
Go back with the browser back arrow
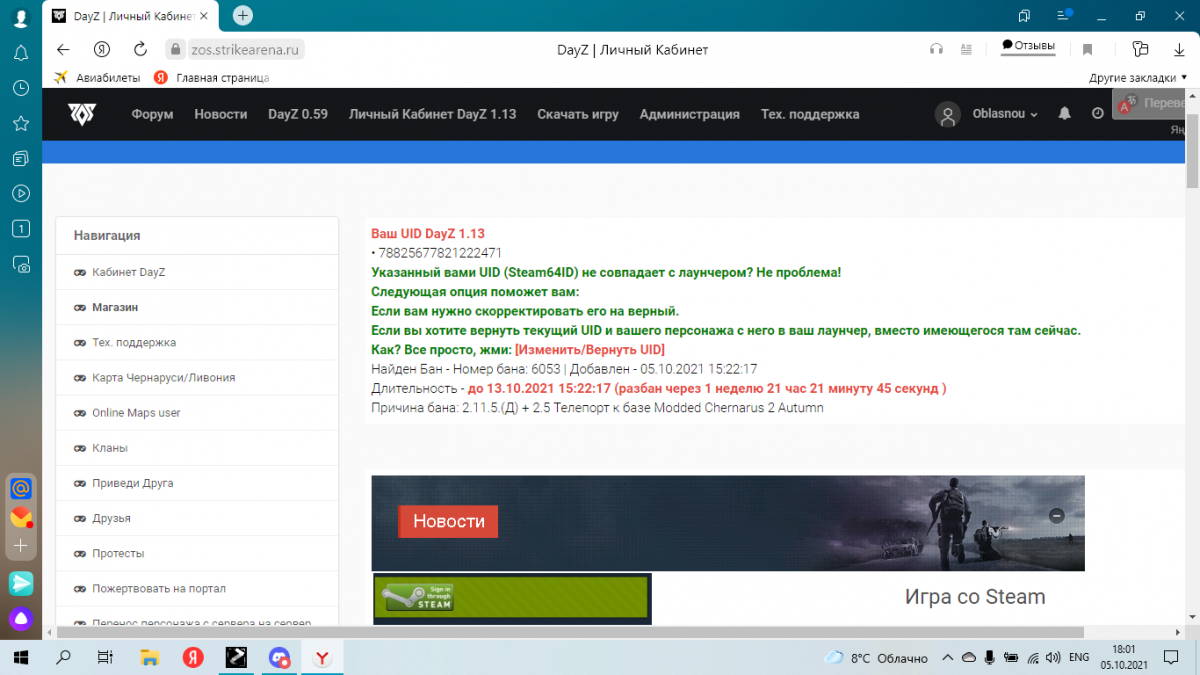(63, 49)
